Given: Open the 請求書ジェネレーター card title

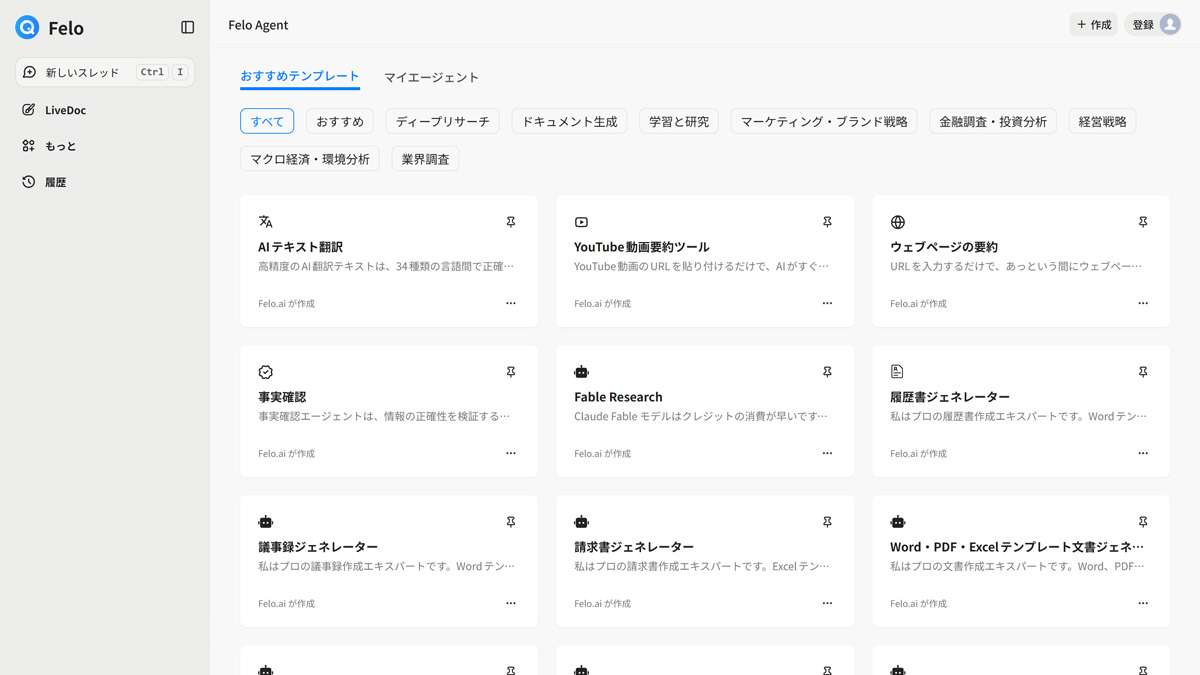Looking at the screenshot, I should click(634, 547).
